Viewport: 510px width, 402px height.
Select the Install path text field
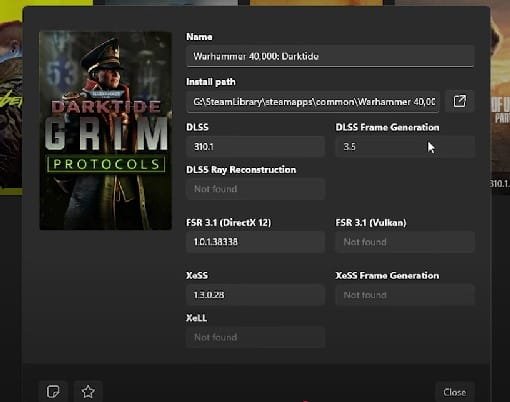tap(313, 101)
